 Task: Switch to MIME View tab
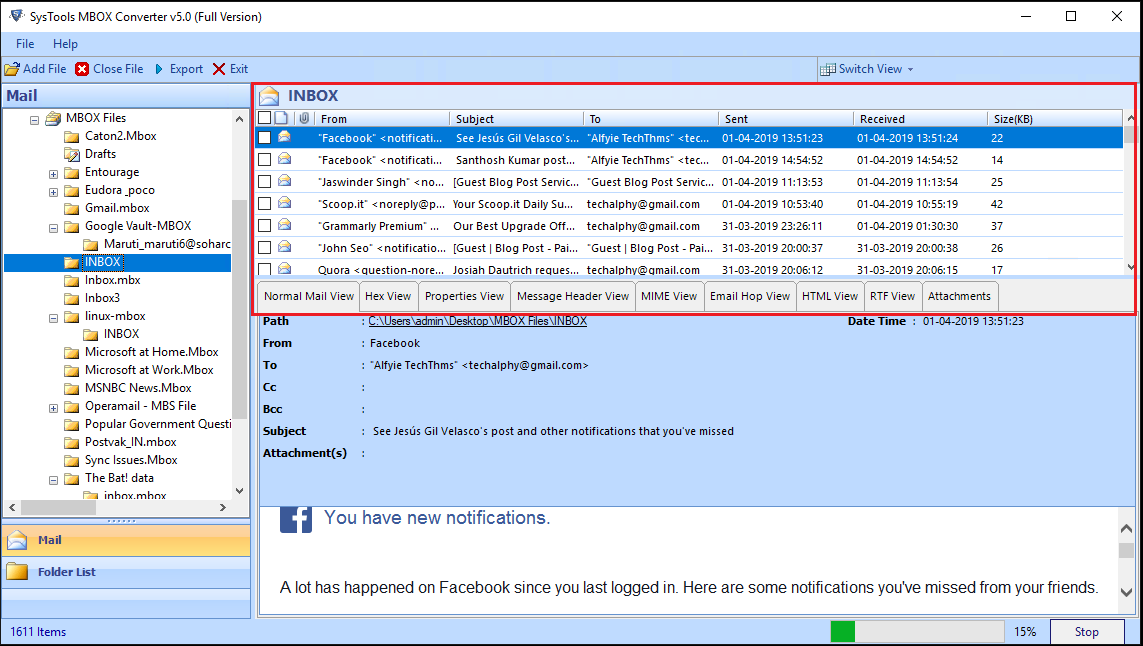(669, 296)
